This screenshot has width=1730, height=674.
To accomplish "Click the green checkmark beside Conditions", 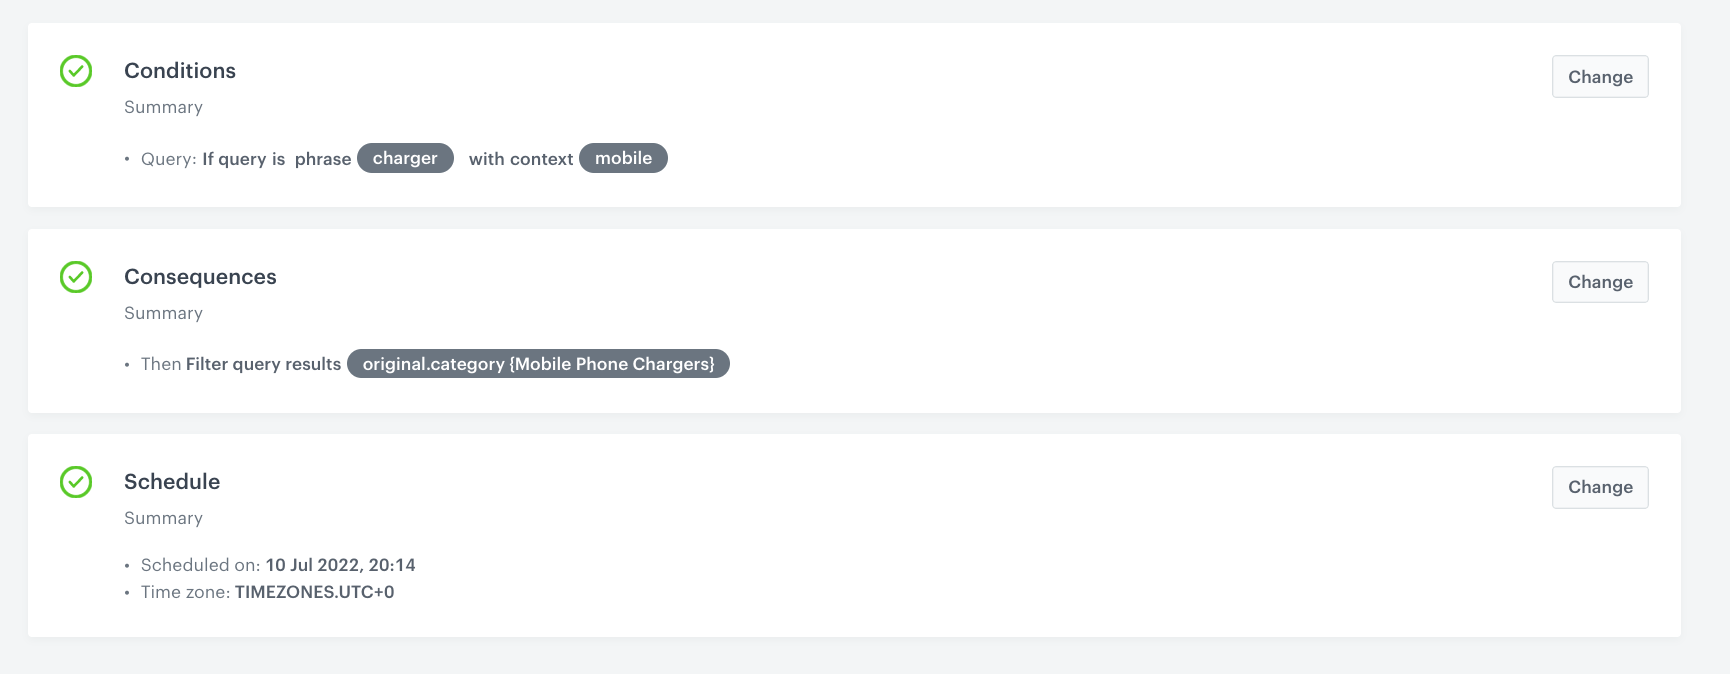I will click(76, 71).
